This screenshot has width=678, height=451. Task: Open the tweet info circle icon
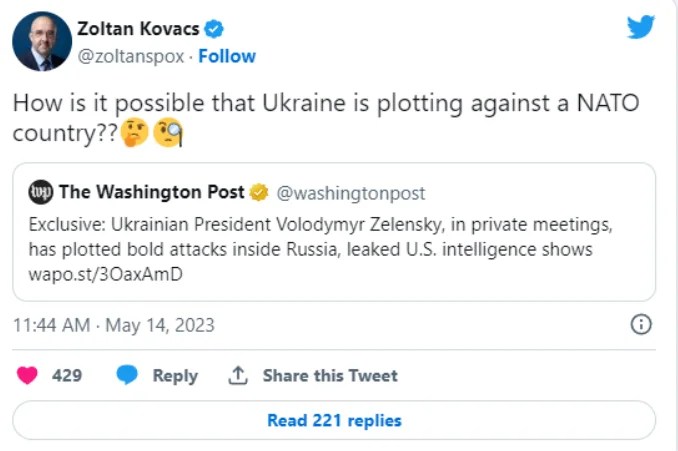pyautogui.click(x=641, y=325)
